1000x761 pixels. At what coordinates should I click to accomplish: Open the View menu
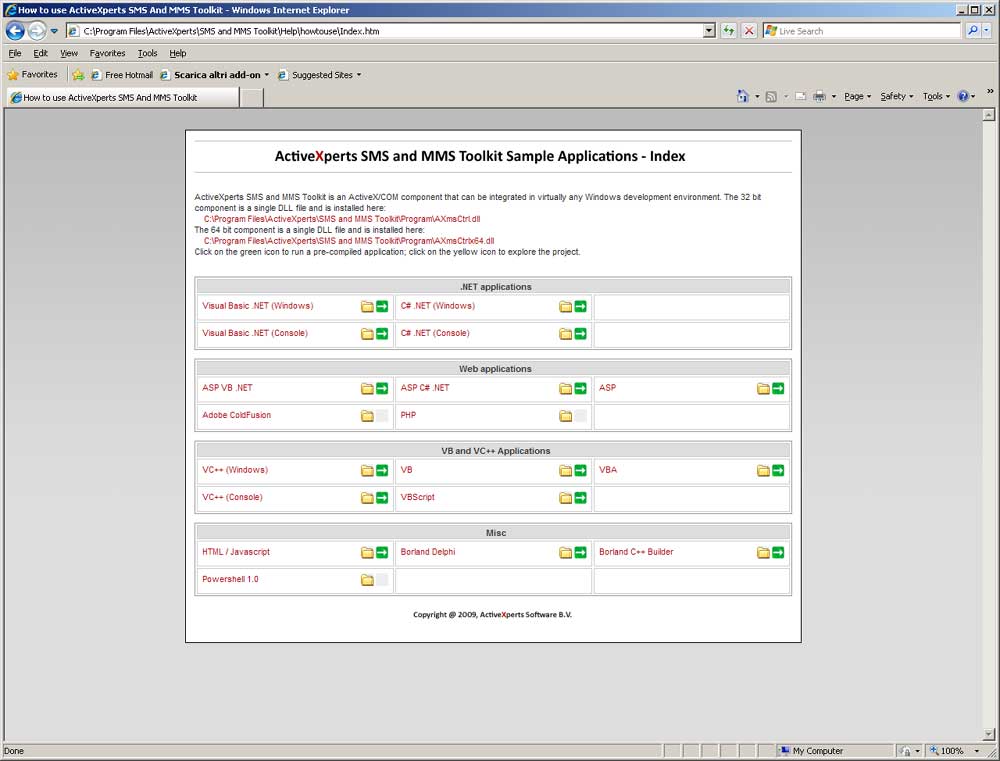click(x=69, y=53)
